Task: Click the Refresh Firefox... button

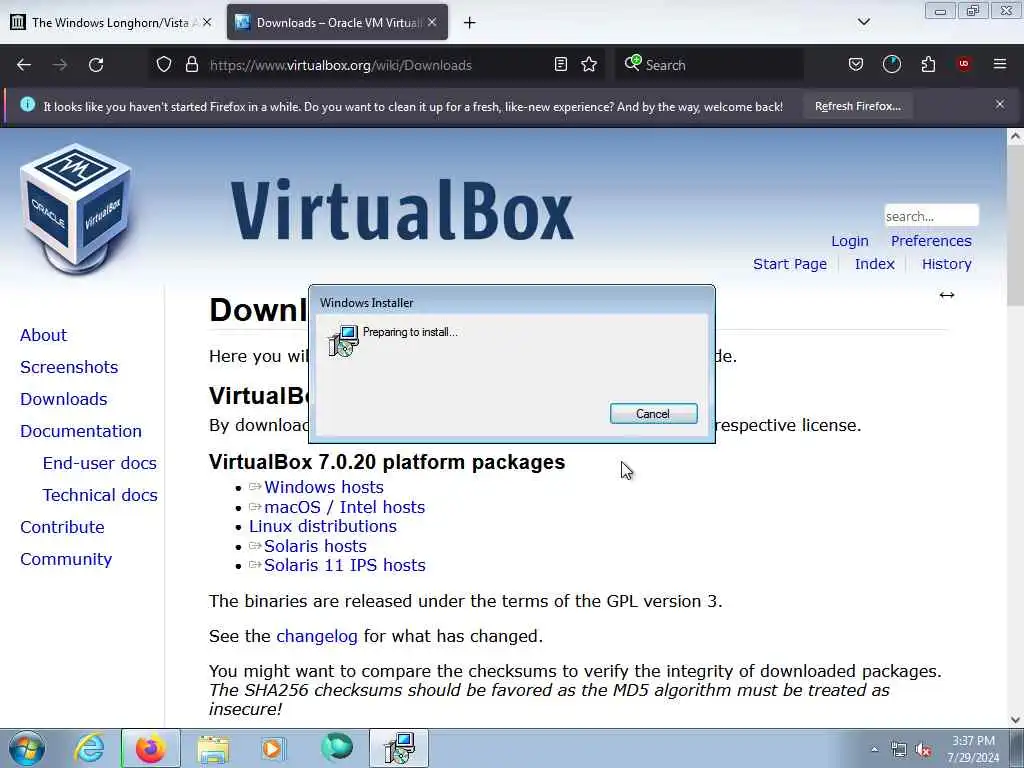Action: tap(857, 106)
